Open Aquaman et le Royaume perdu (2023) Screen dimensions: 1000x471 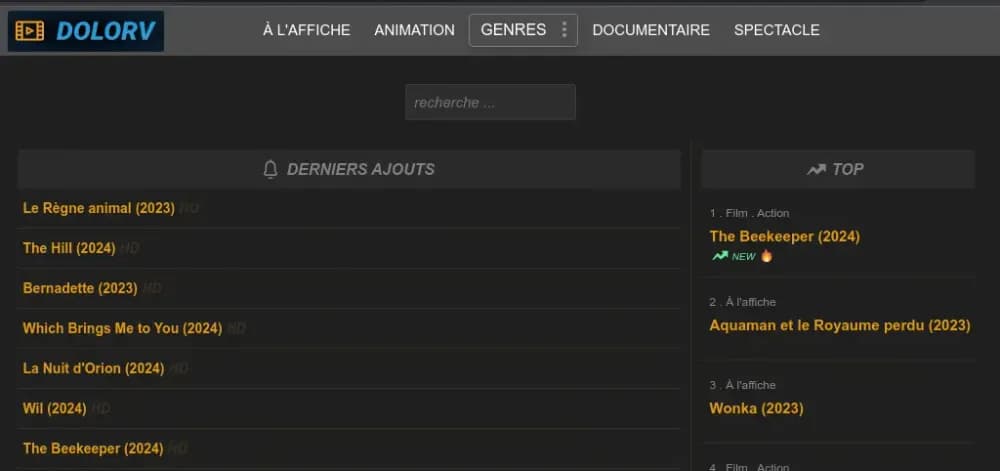(840, 326)
